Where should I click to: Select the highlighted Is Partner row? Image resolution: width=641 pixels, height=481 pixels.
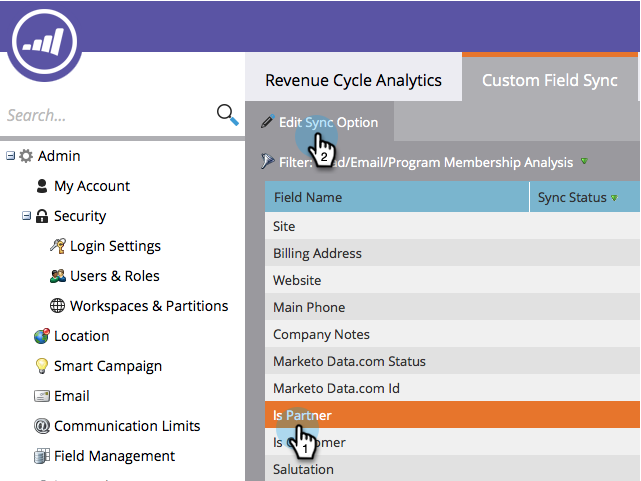point(452,415)
